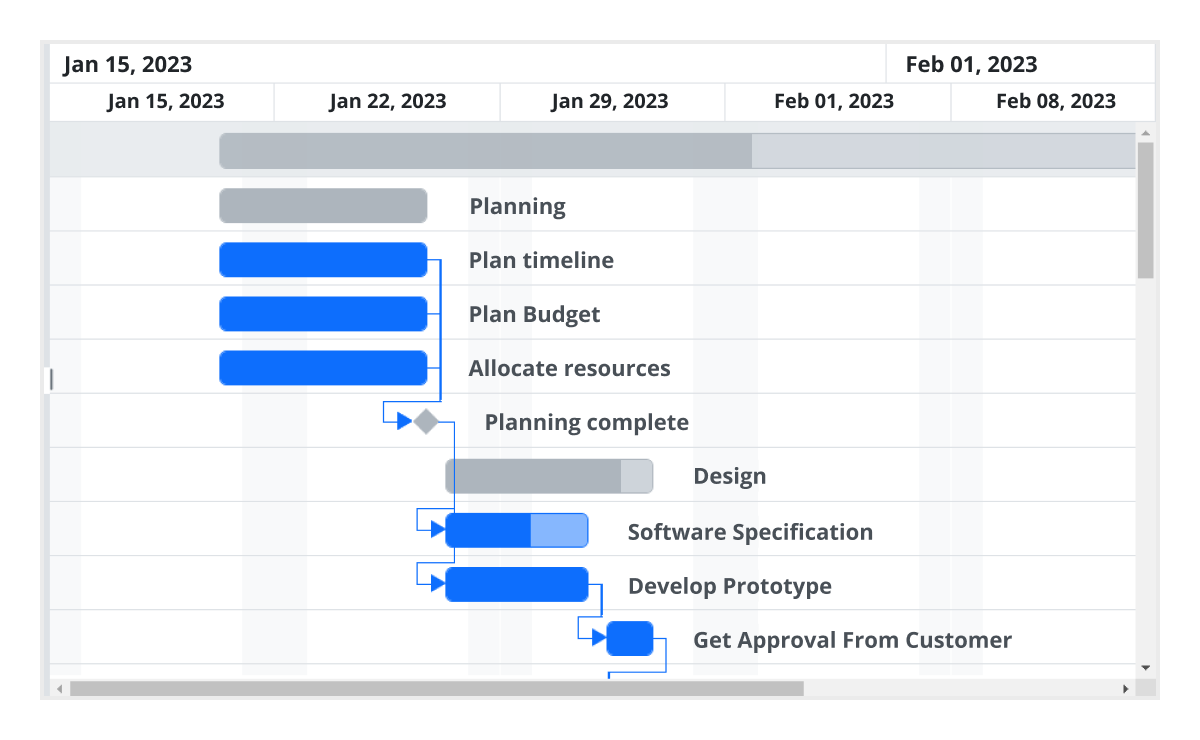Select the Plan timeline task bar

pos(323,259)
